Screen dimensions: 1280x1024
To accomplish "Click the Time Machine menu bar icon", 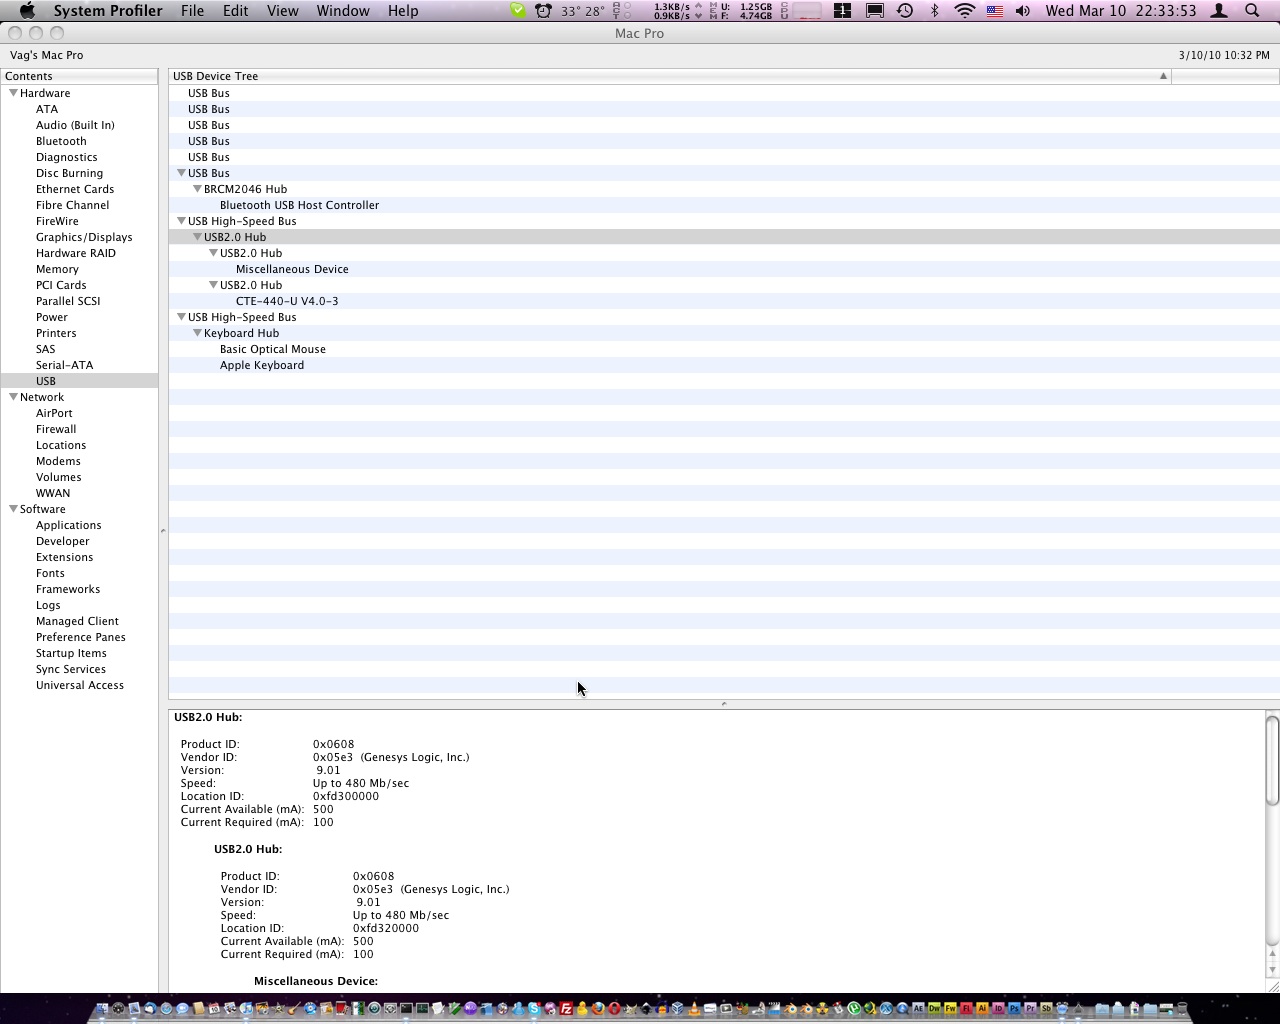I will tap(905, 11).
